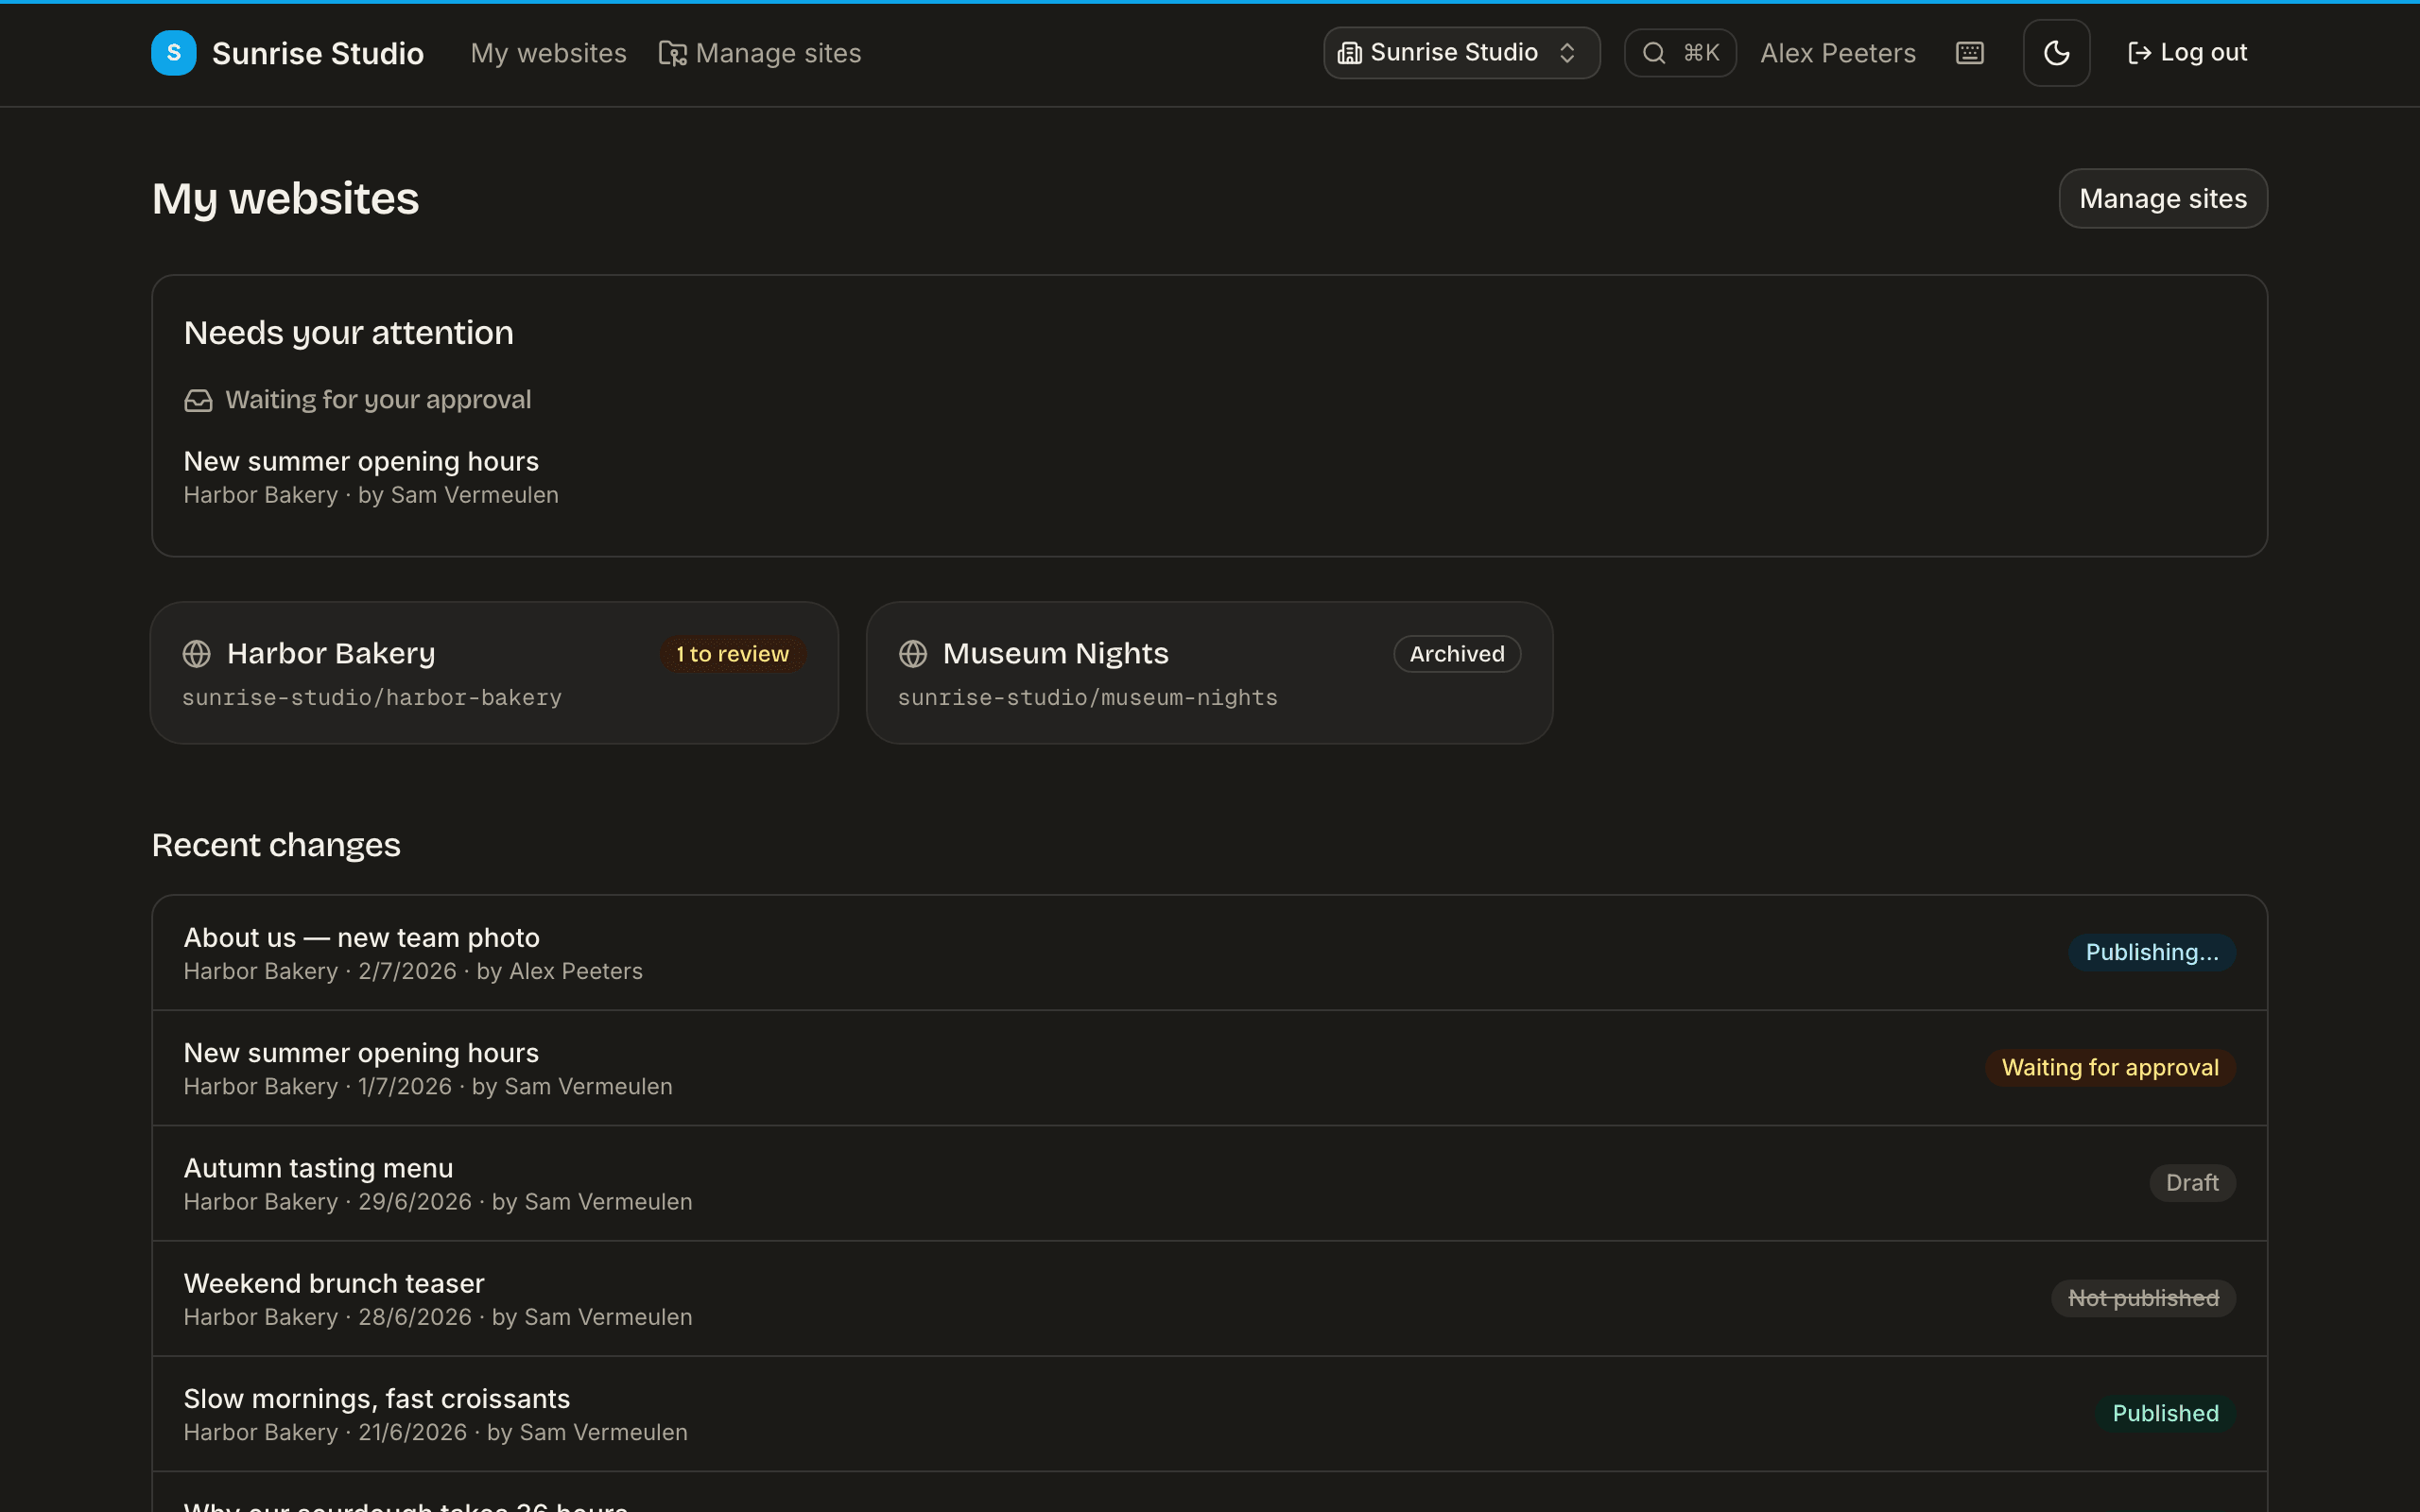The height and width of the screenshot is (1512, 2420).
Task: Open the Sunrise Studio organization switcher
Action: click(x=1461, y=53)
